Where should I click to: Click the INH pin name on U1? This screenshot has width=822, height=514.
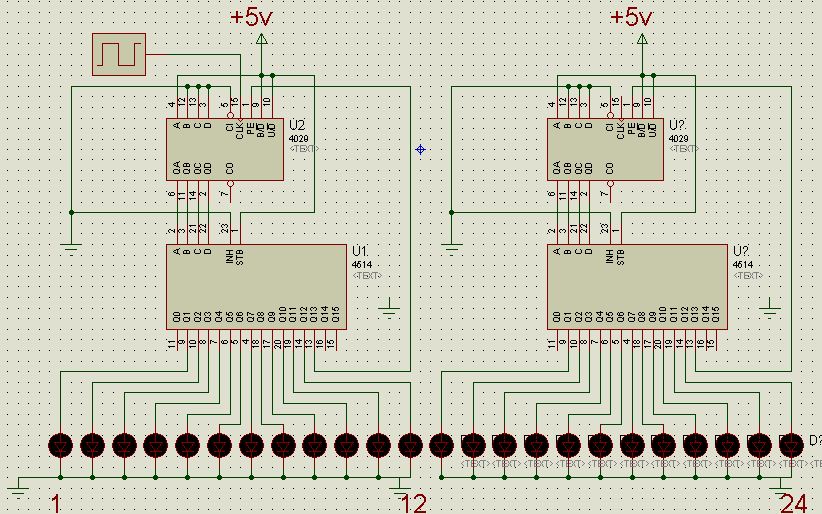click(230, 256)
